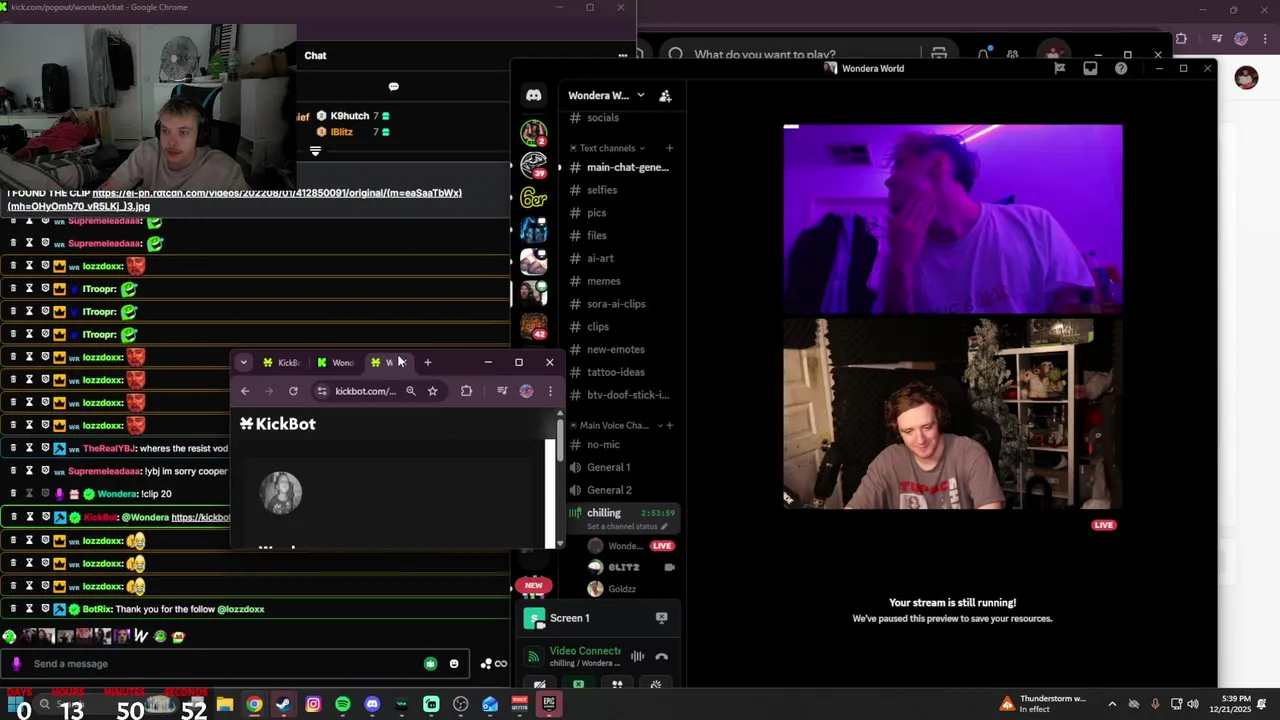The height and width of the screenshot is (720, 1280).
Task: Open a new tab in small Chrome window
Action: [x=428, y=362]
